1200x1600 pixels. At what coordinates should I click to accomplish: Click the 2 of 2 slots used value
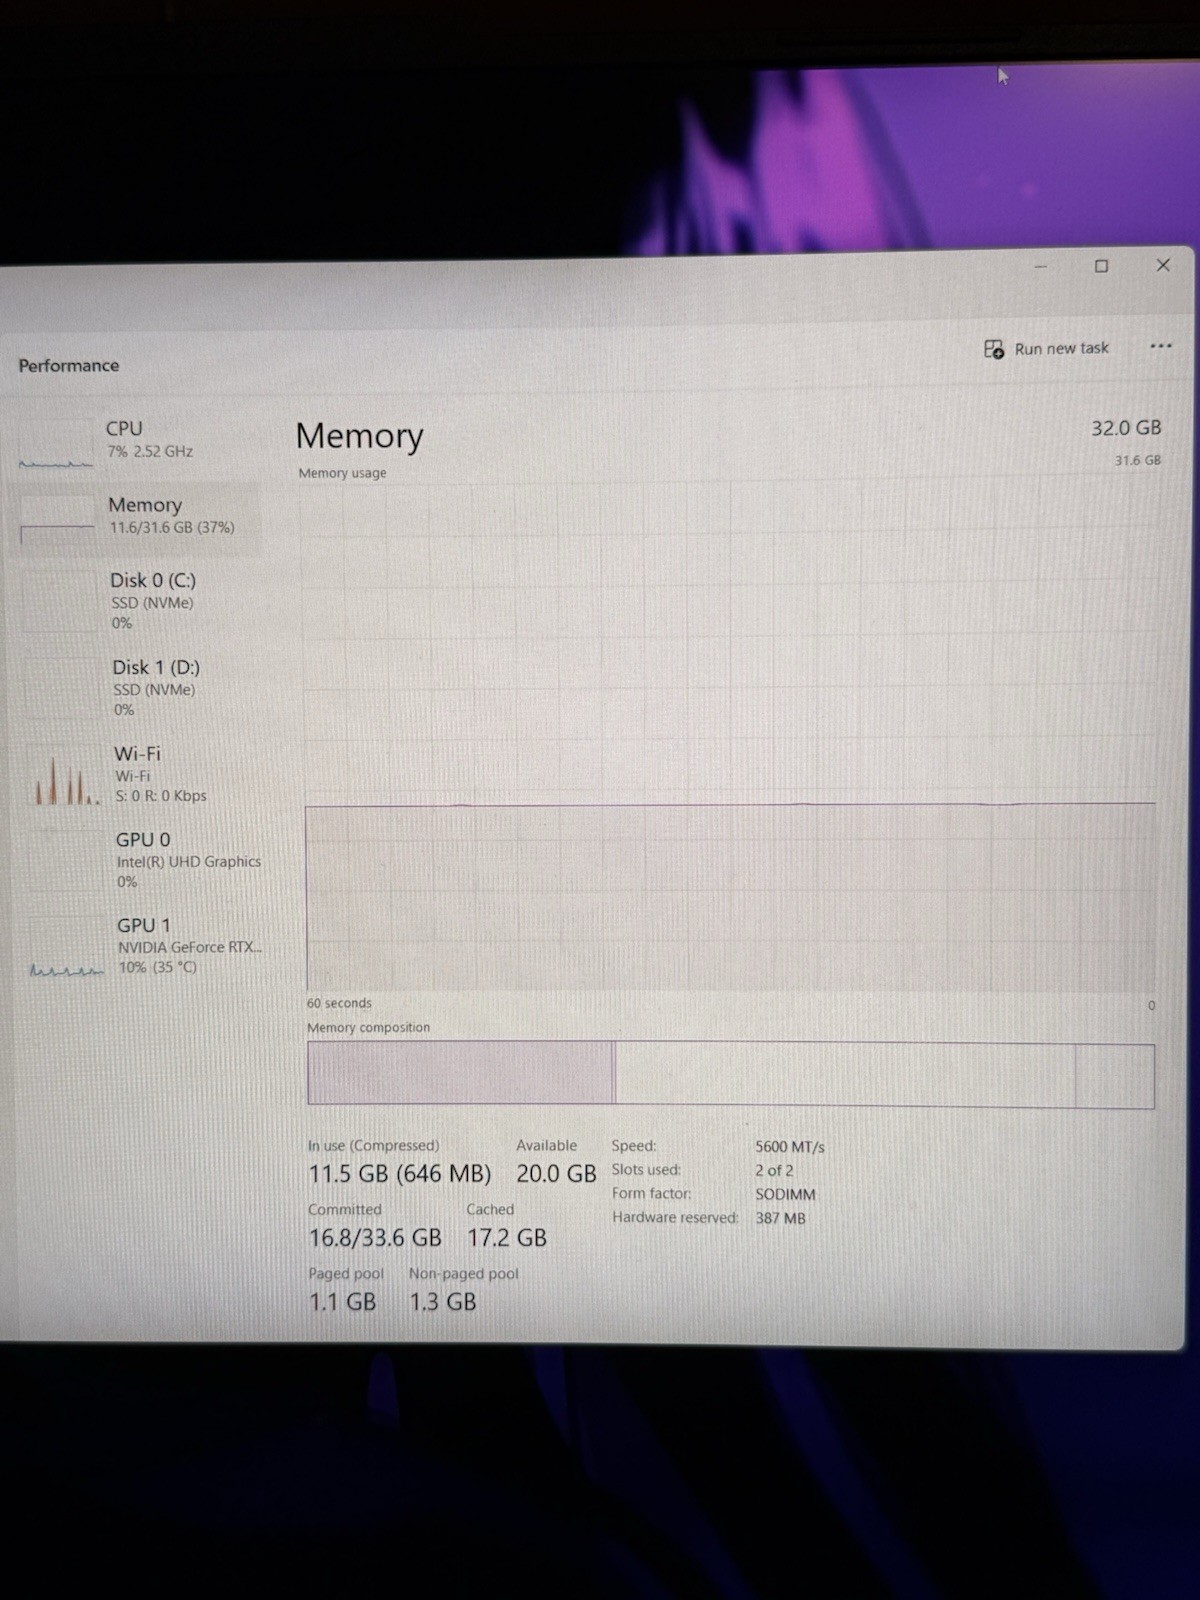point(774,1171)
